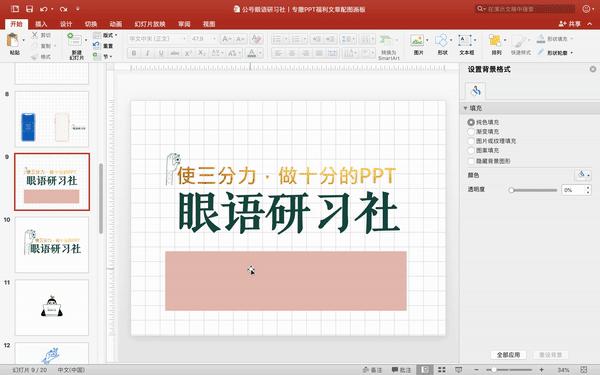Select Picture or Texture Fill radio button
This screenshot has height=375, width=600.
[471, 141]
